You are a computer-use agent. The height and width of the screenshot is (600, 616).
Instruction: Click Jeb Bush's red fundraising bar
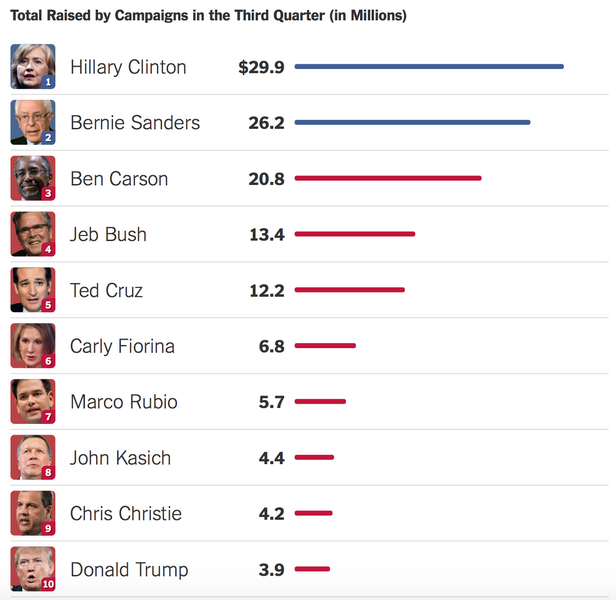click(355, 234)
